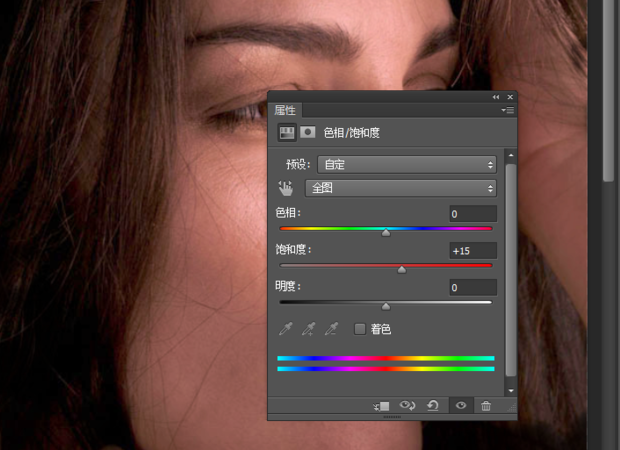Click the lower color spectrum bar

[x=386, y=369]
